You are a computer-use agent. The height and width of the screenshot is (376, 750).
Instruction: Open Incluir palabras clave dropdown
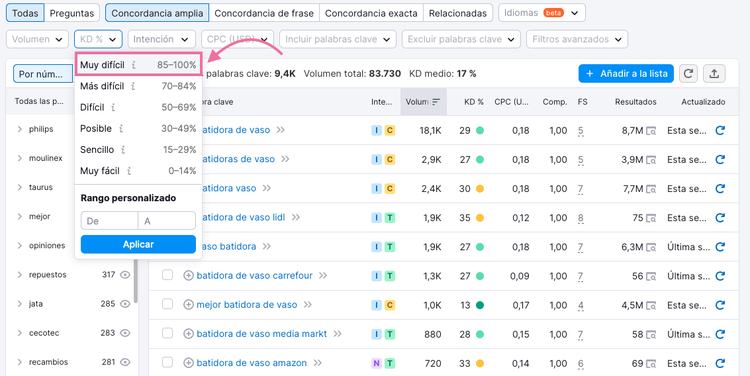(338, 39)
